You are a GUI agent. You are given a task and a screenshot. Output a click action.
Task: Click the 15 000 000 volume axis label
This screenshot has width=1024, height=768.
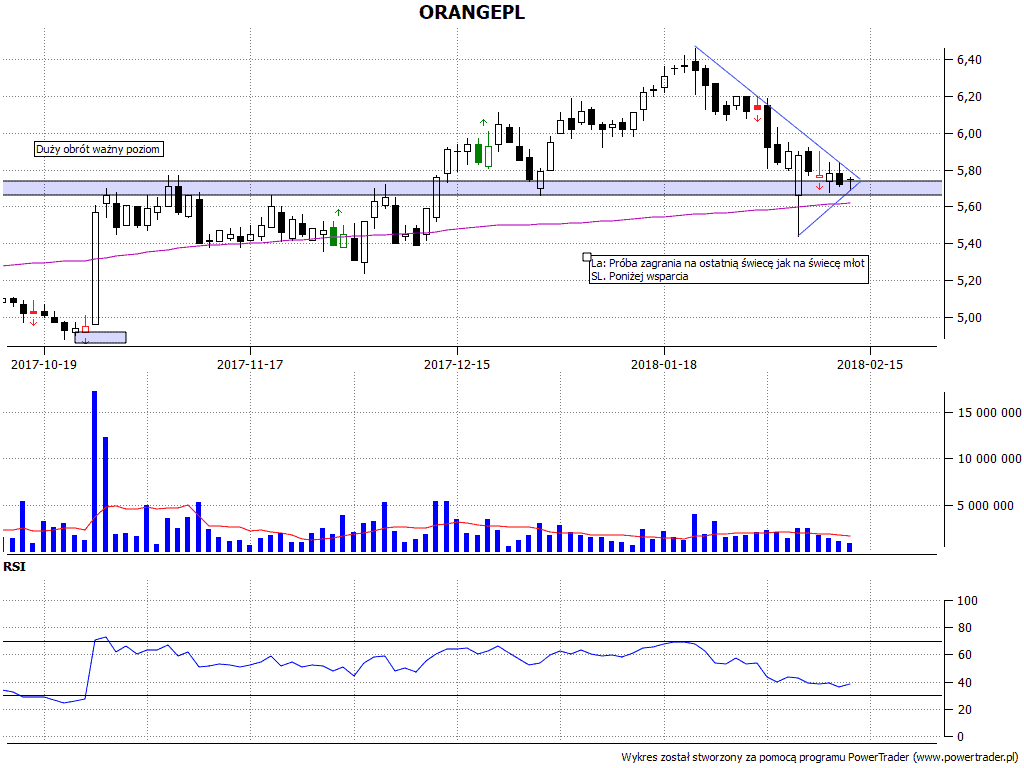pyautogui.click(x=989, y=413)
